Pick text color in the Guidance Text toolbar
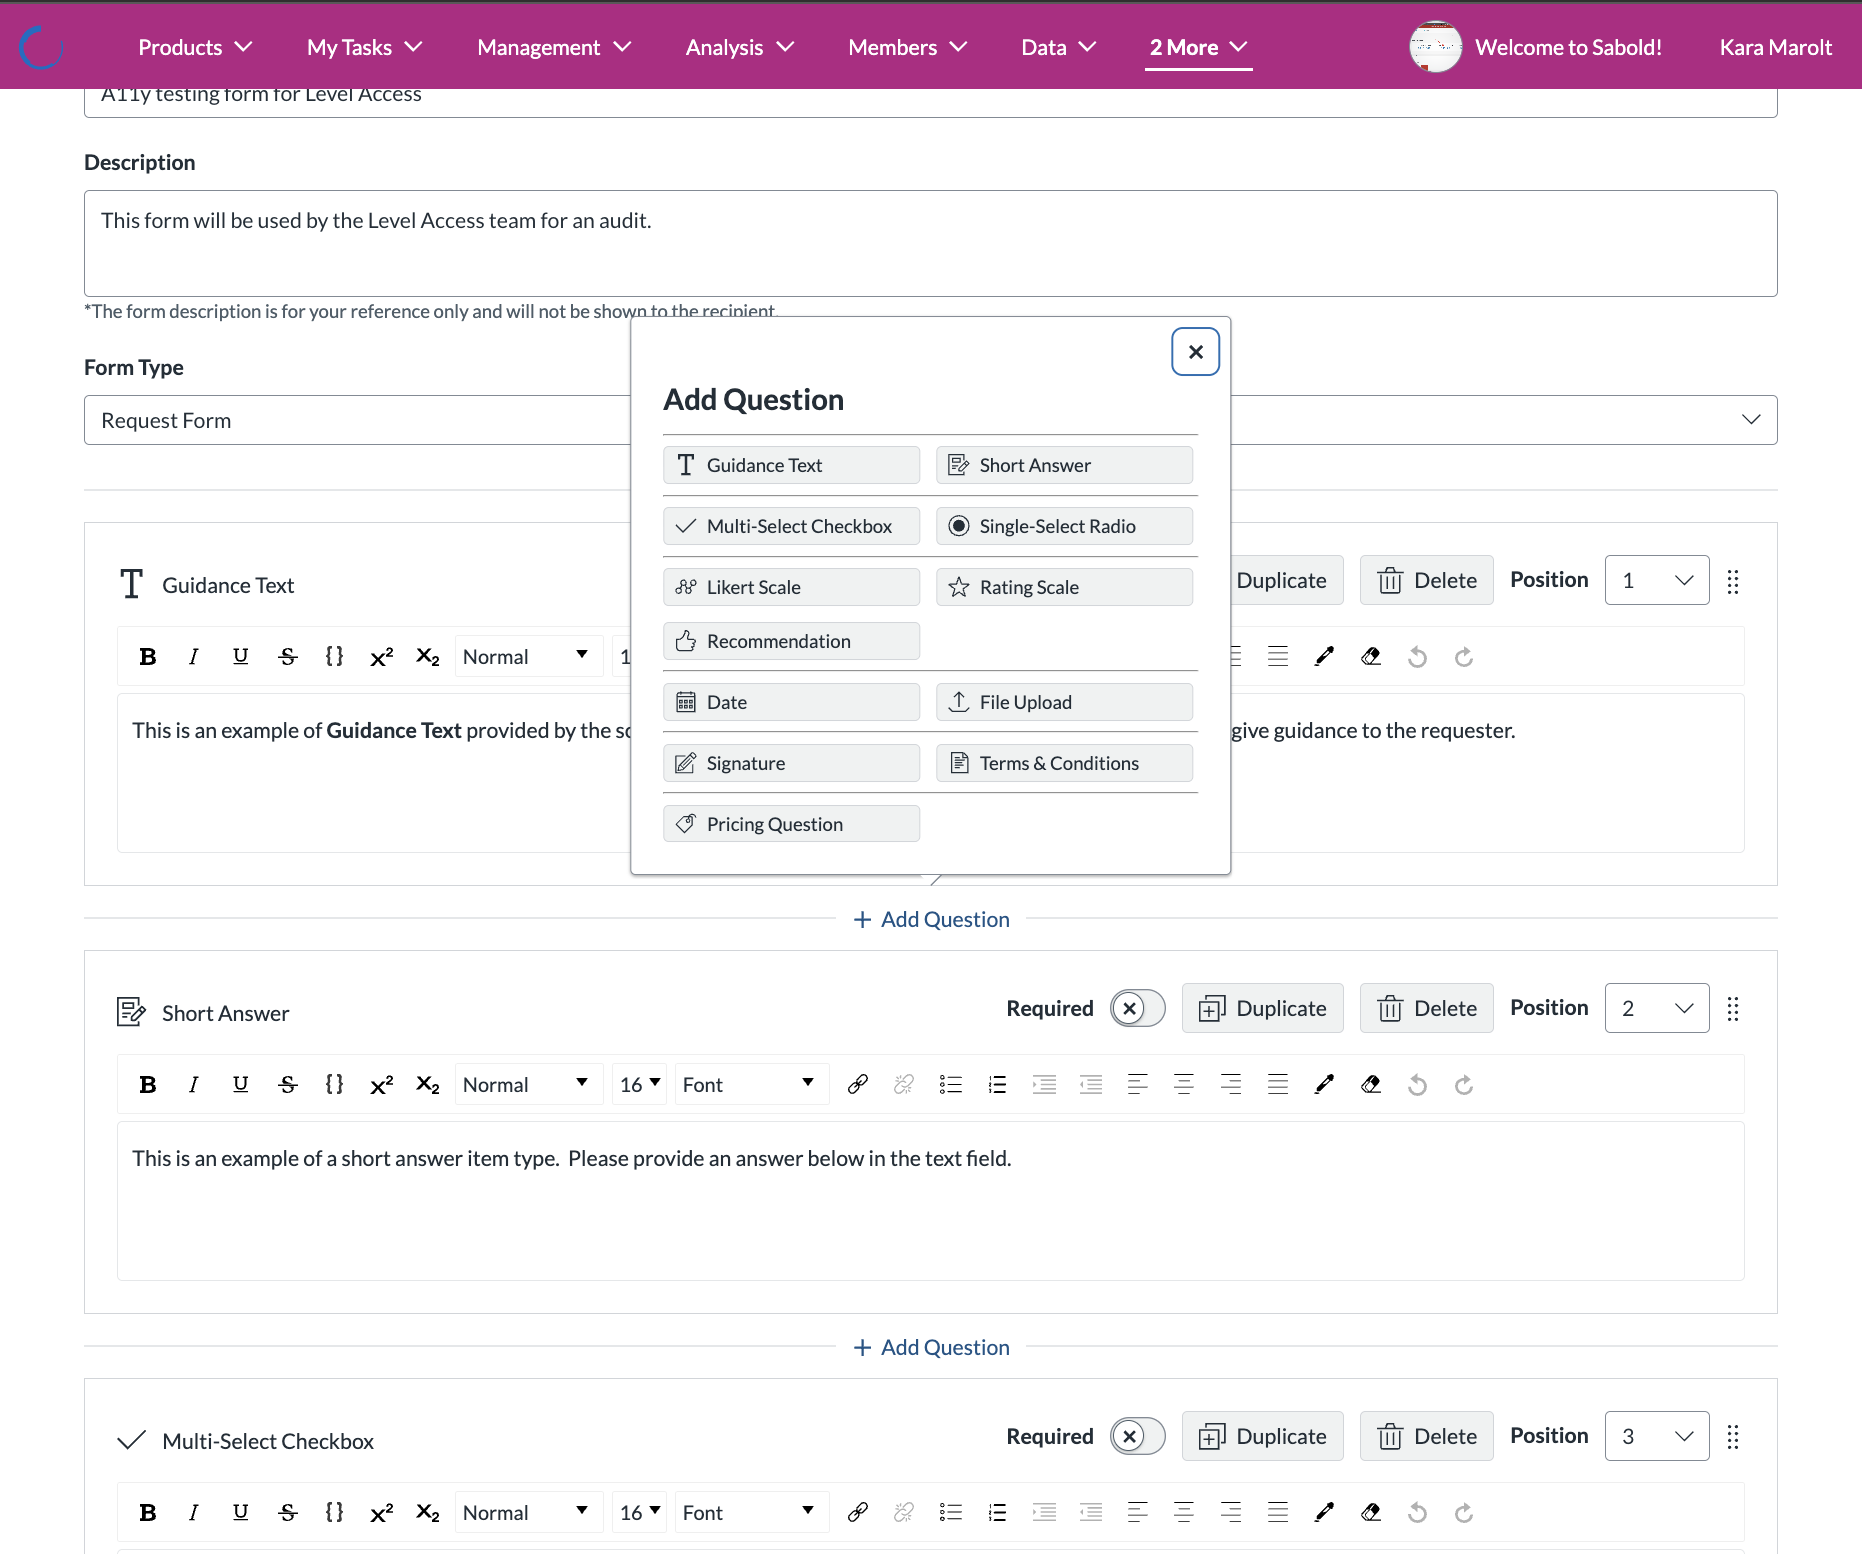 coord(1325,657)
